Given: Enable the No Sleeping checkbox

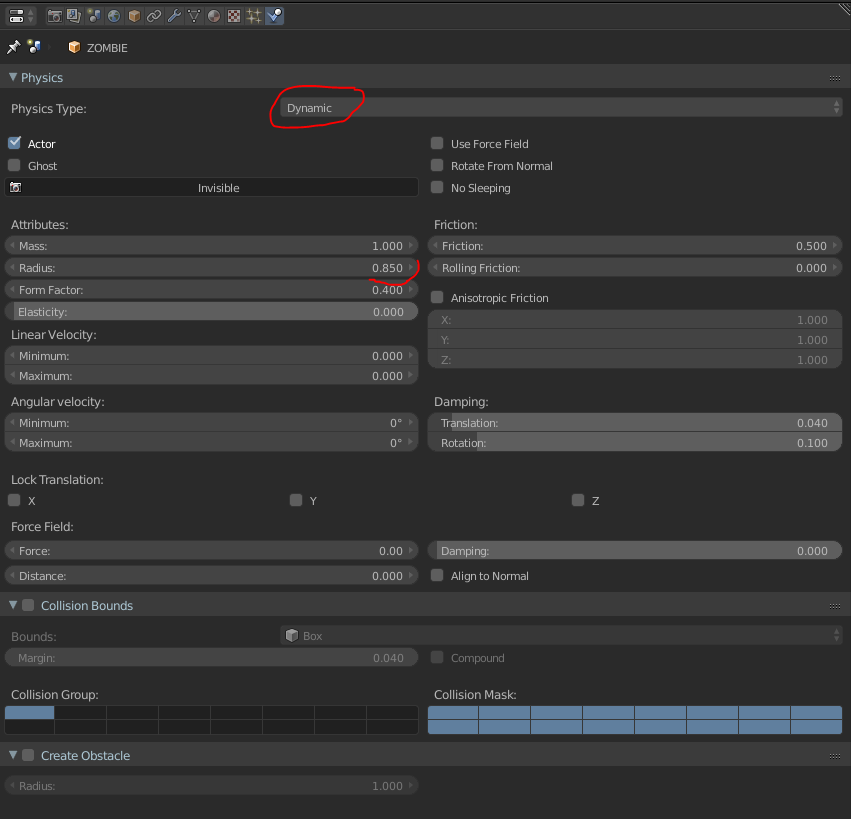Looking at the screenshot, I should (437, 188).
